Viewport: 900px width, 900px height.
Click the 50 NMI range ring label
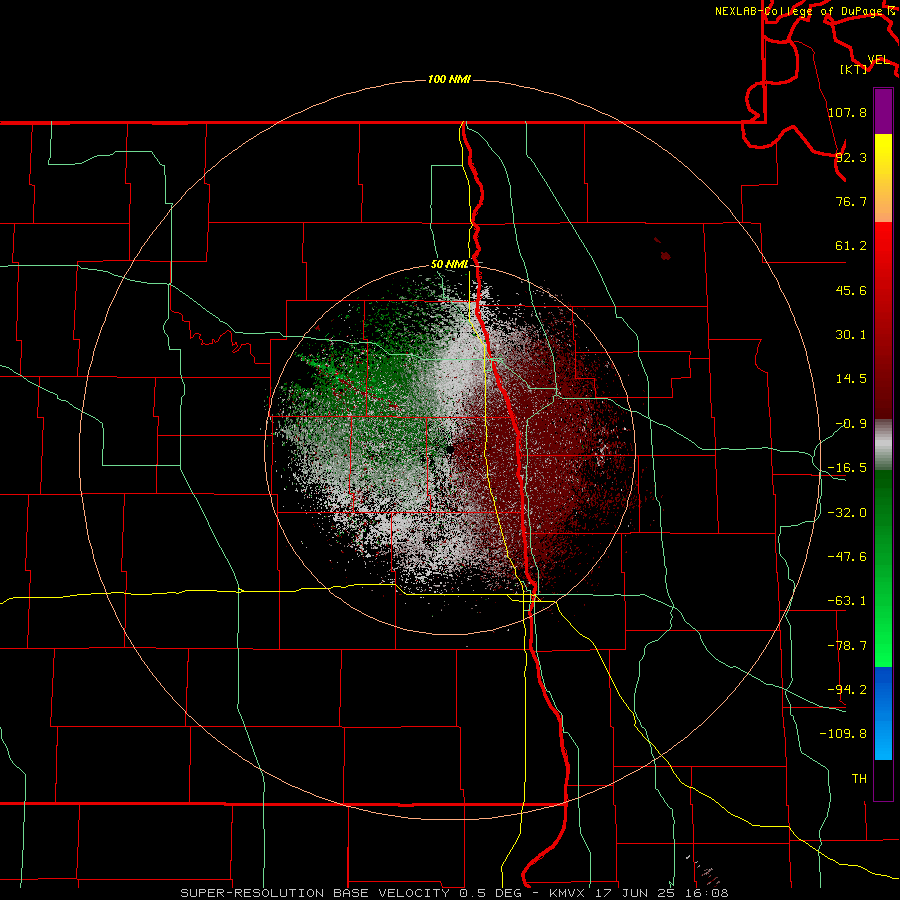click(450, 264)
